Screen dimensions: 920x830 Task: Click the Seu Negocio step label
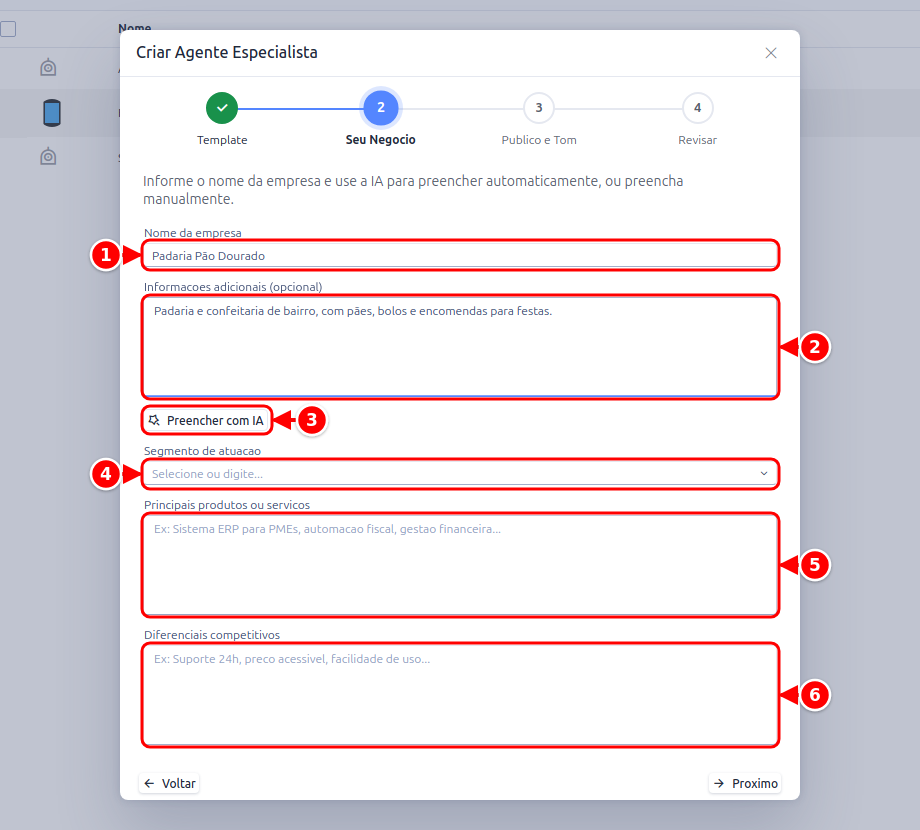point(380,140)
